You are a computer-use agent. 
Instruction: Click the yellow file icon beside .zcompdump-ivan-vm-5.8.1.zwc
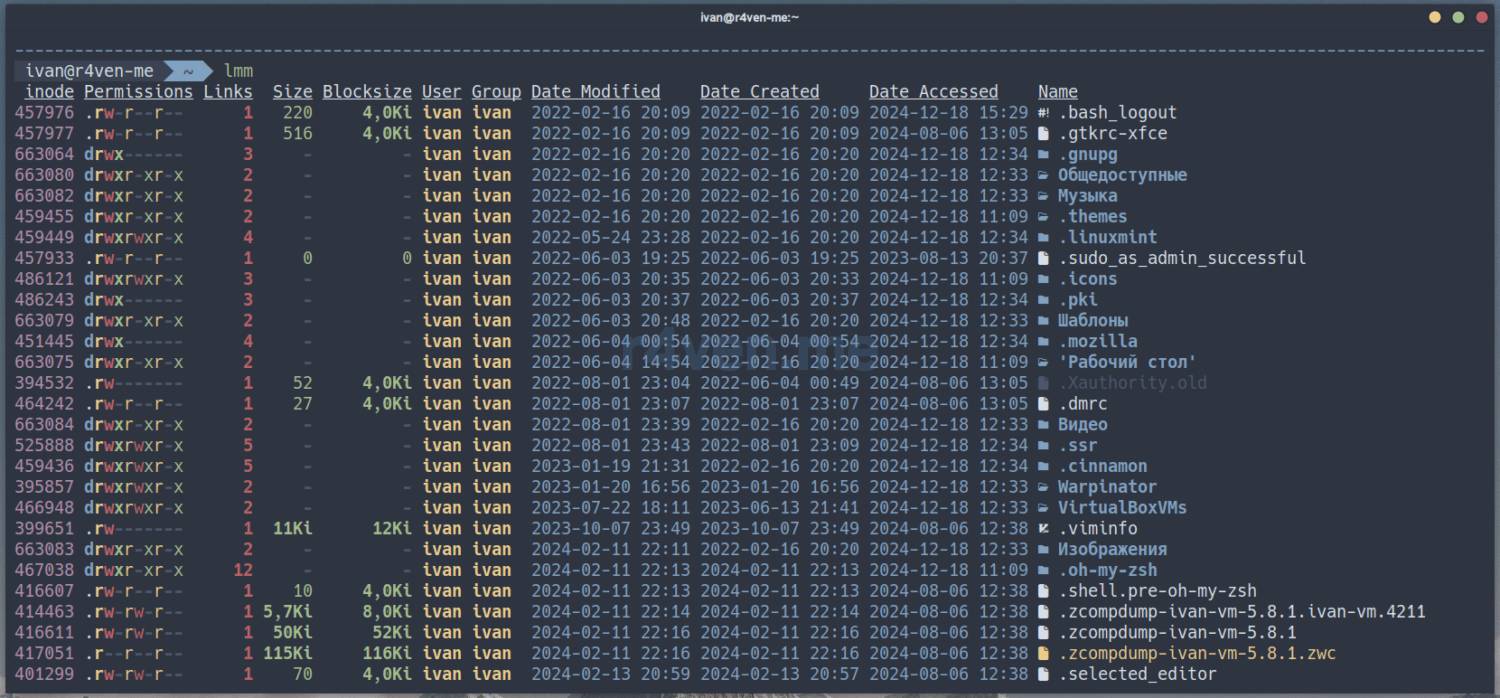1044,654
